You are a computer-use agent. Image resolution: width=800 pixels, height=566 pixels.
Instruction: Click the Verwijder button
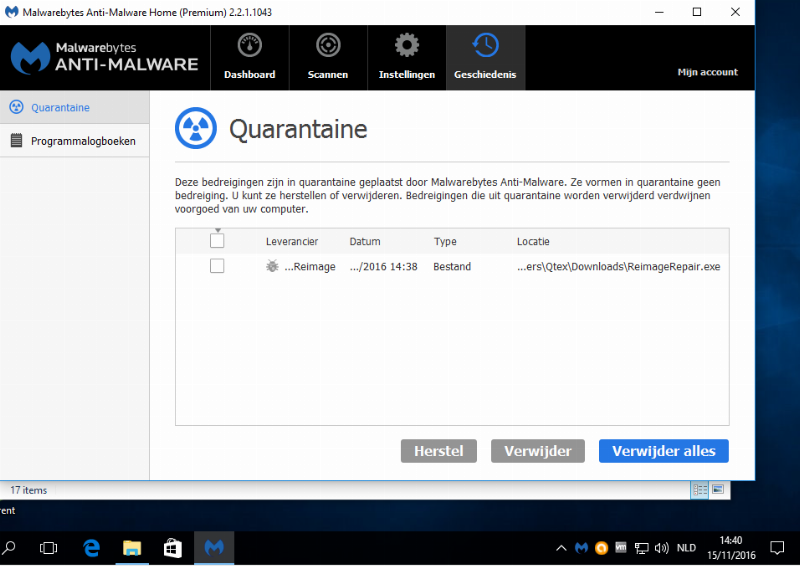[x=538, y=451]
